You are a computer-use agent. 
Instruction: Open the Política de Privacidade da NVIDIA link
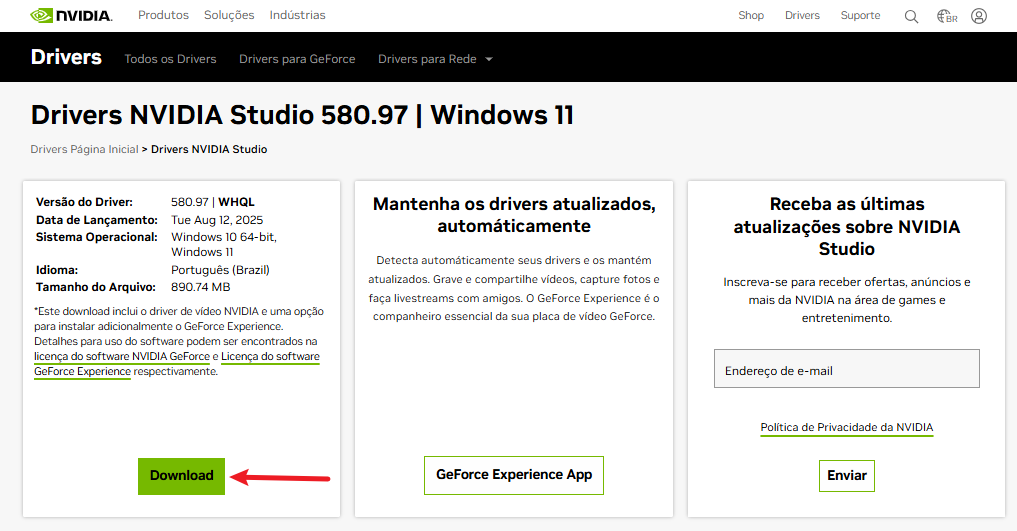click(x=846, y=427)
